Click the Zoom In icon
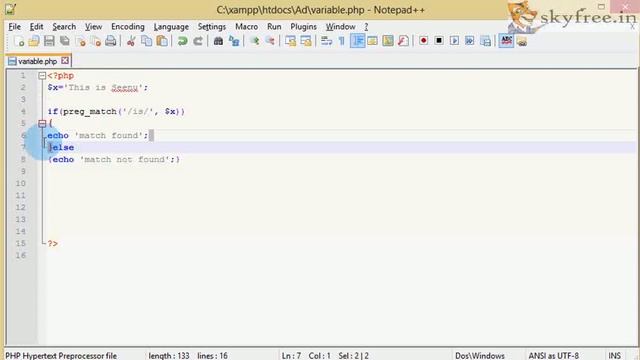This screenshot has width=640, height=360. [x=255, y=41]
